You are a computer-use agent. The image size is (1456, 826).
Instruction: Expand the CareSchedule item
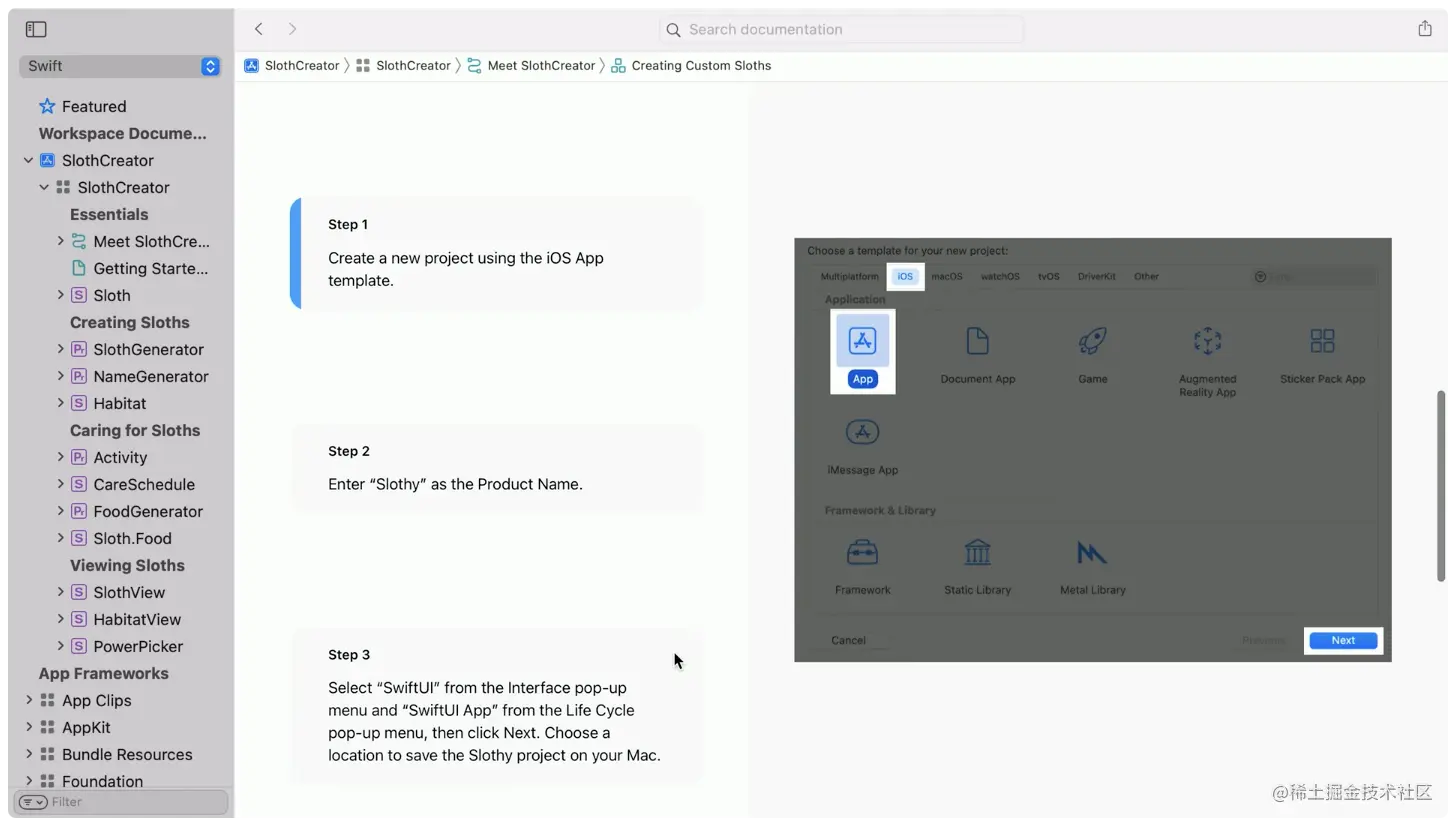[60, 484]
